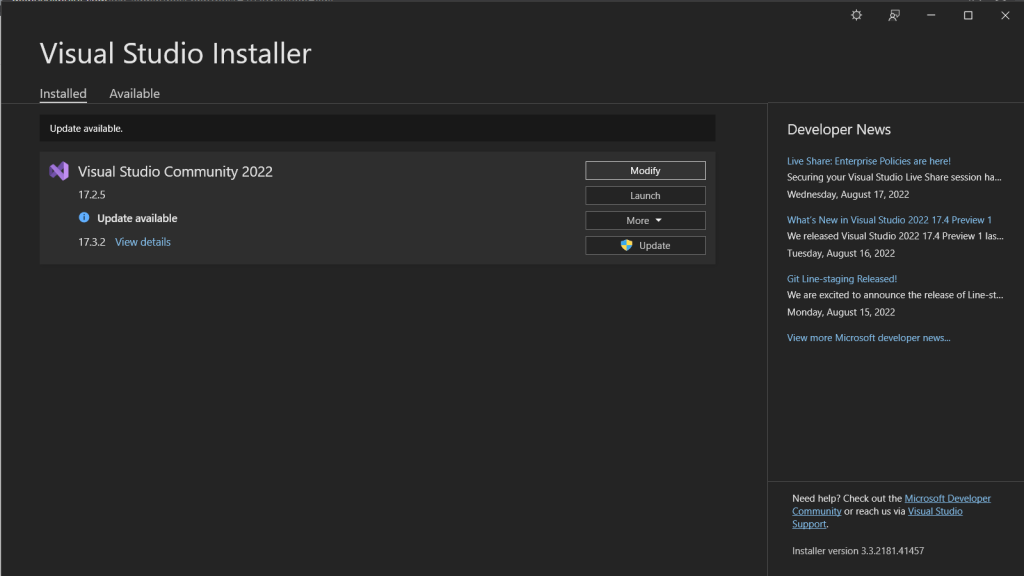Switch to the Available tab

(x=135, y=93)
